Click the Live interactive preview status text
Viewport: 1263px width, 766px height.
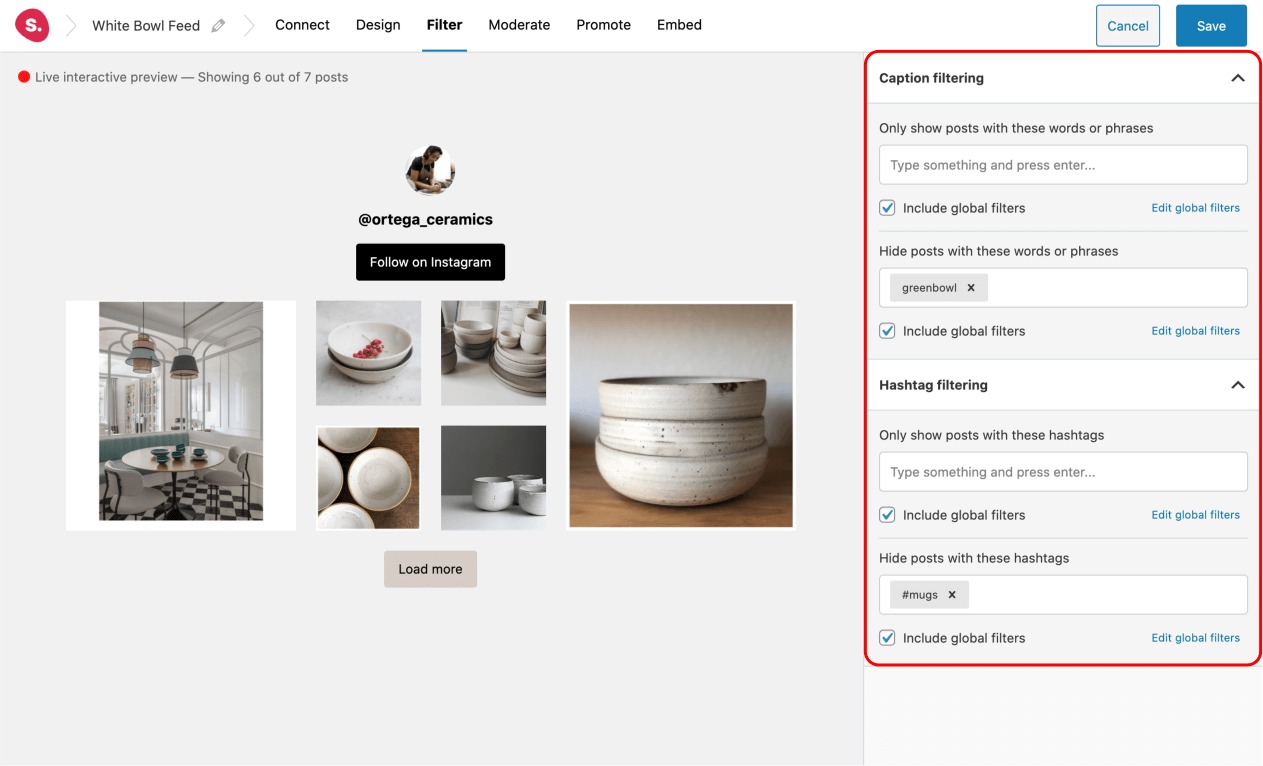pos(191,77)
